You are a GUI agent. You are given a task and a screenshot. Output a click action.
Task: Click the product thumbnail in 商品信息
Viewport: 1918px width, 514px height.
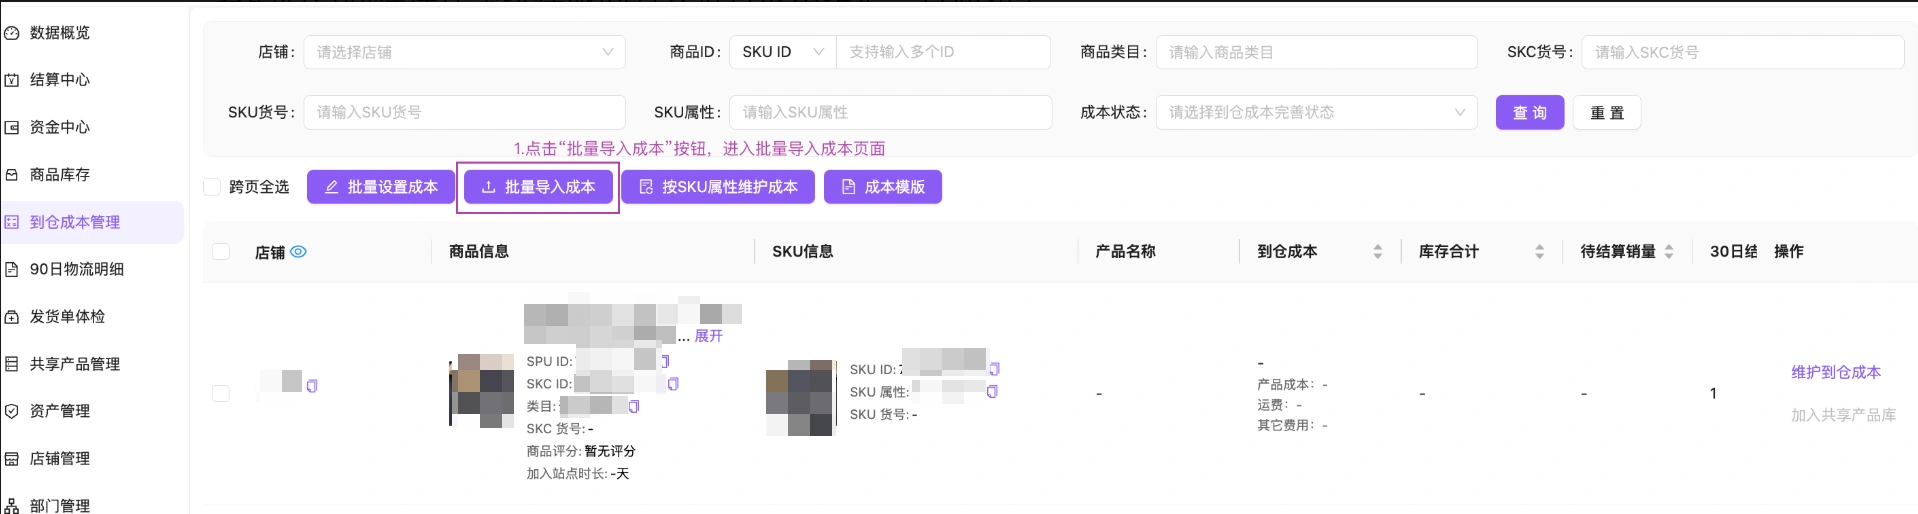click(x=481, y=390)
